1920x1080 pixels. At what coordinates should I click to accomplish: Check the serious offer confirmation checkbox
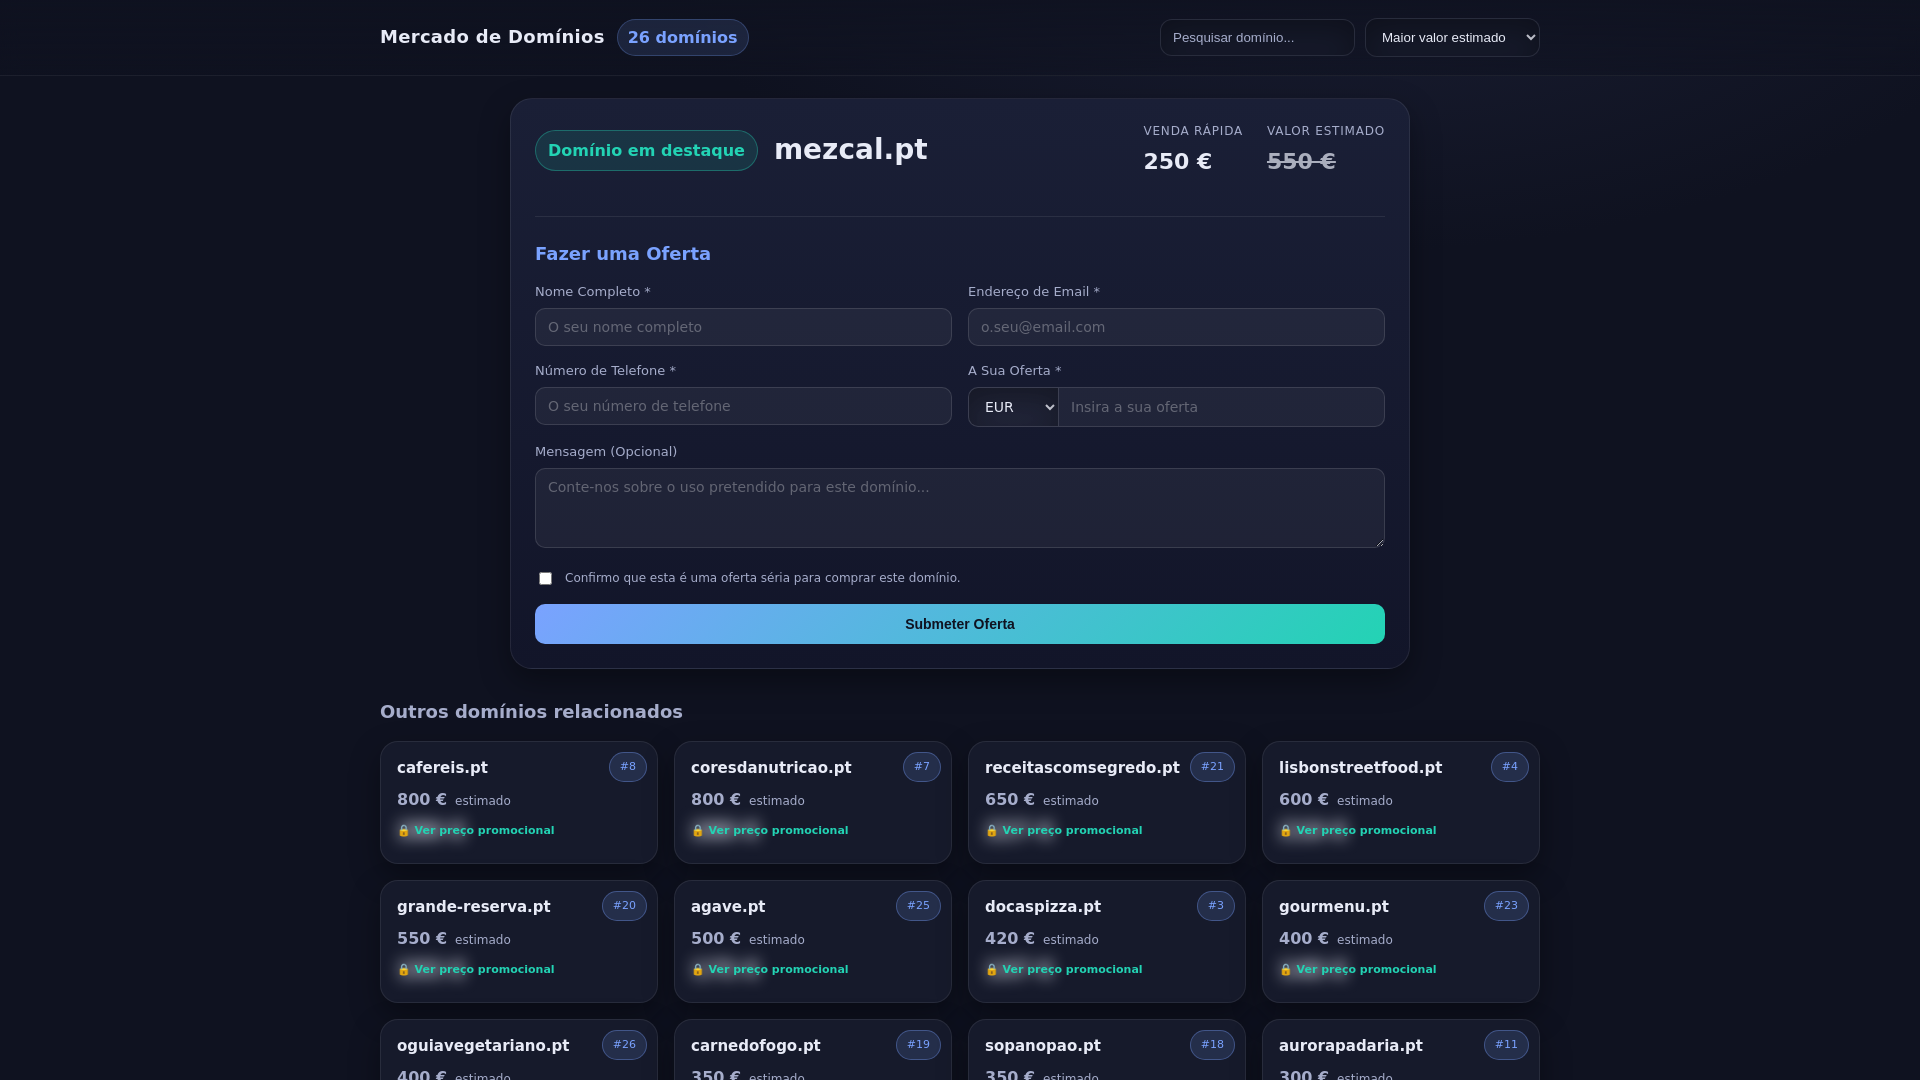tap(545, 579)
